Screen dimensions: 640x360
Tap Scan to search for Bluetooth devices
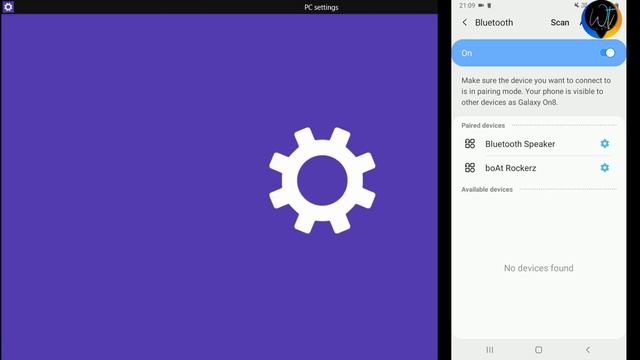coord(560,22)
